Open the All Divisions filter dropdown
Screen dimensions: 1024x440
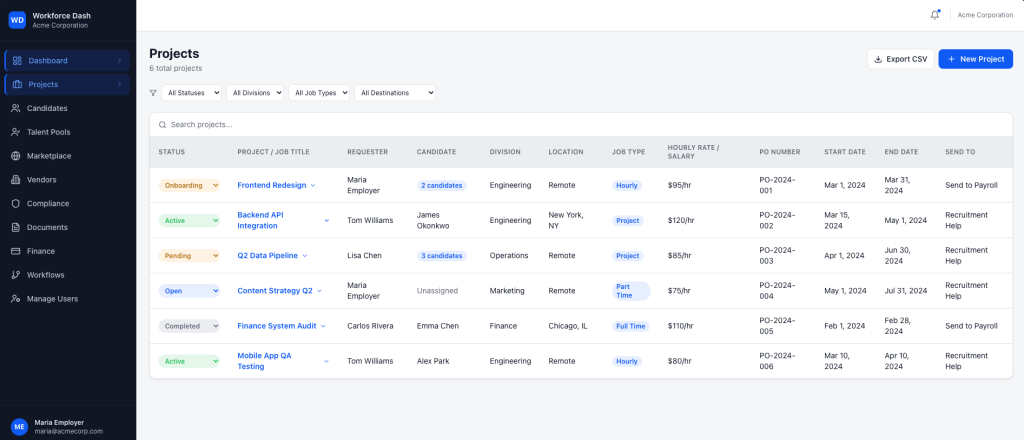(255, 93)
